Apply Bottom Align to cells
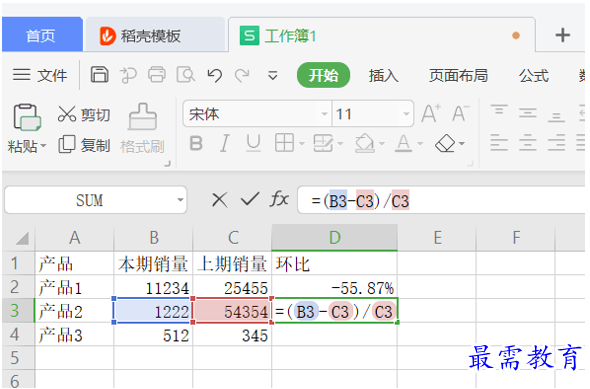Image resolution: width=590 pixels, height=389 pixels. (x=556, y=117)
